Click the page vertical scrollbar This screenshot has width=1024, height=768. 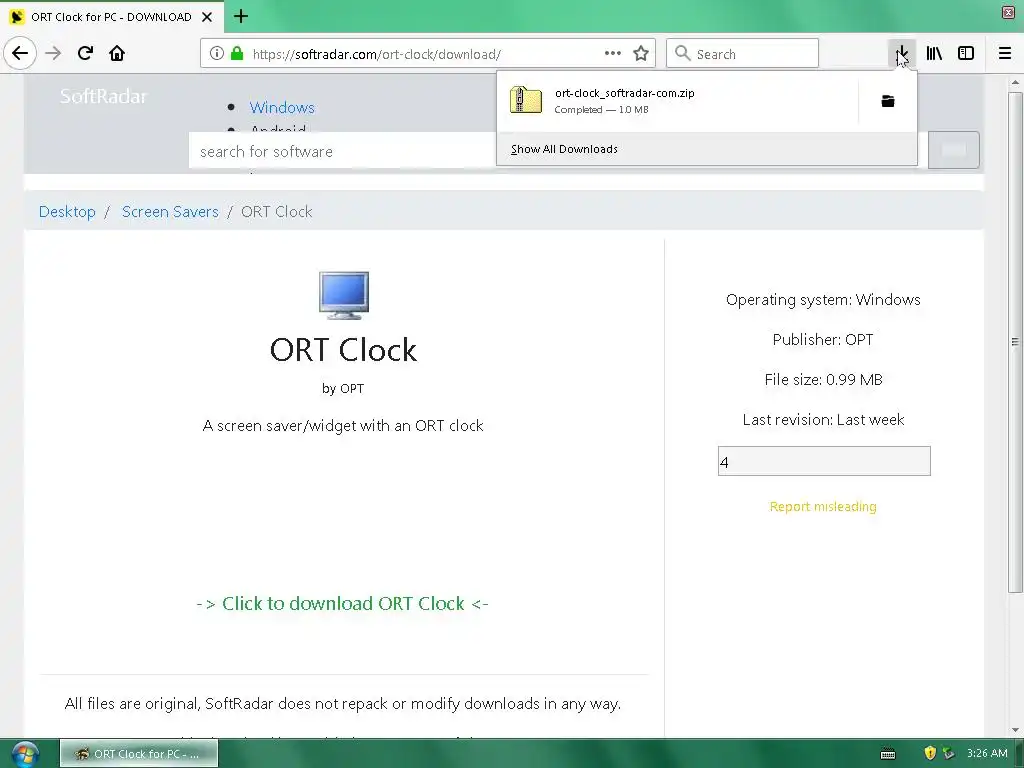click(x=1015, y=342)
